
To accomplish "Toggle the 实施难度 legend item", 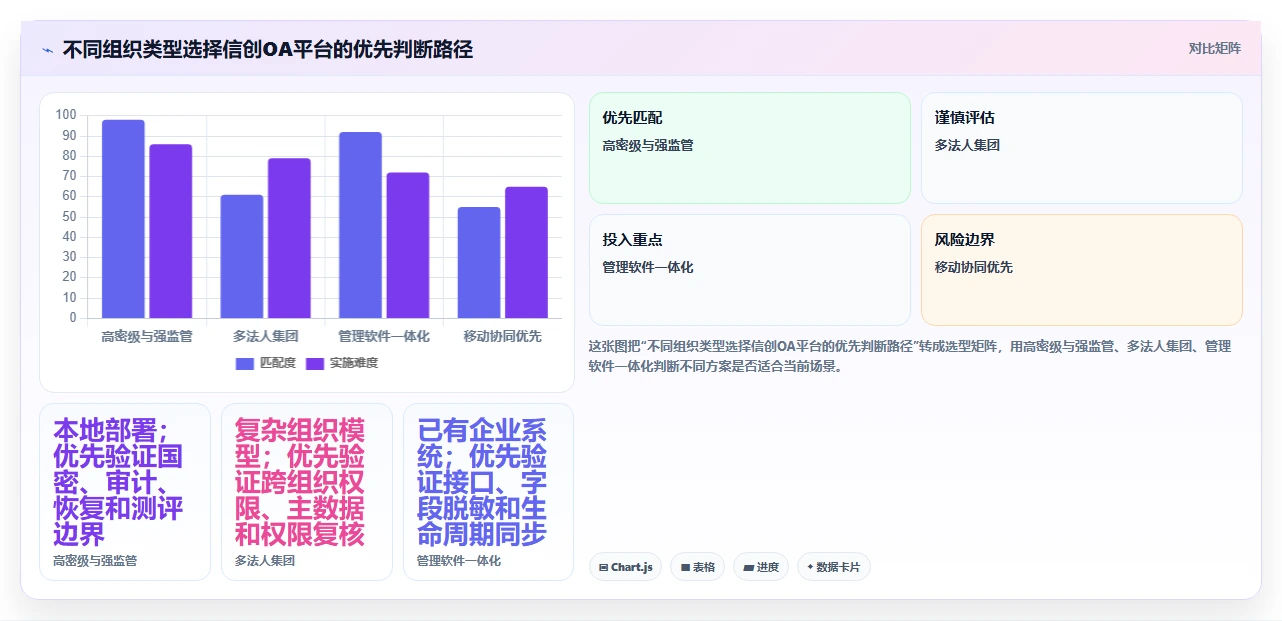I will click(342, 363).
